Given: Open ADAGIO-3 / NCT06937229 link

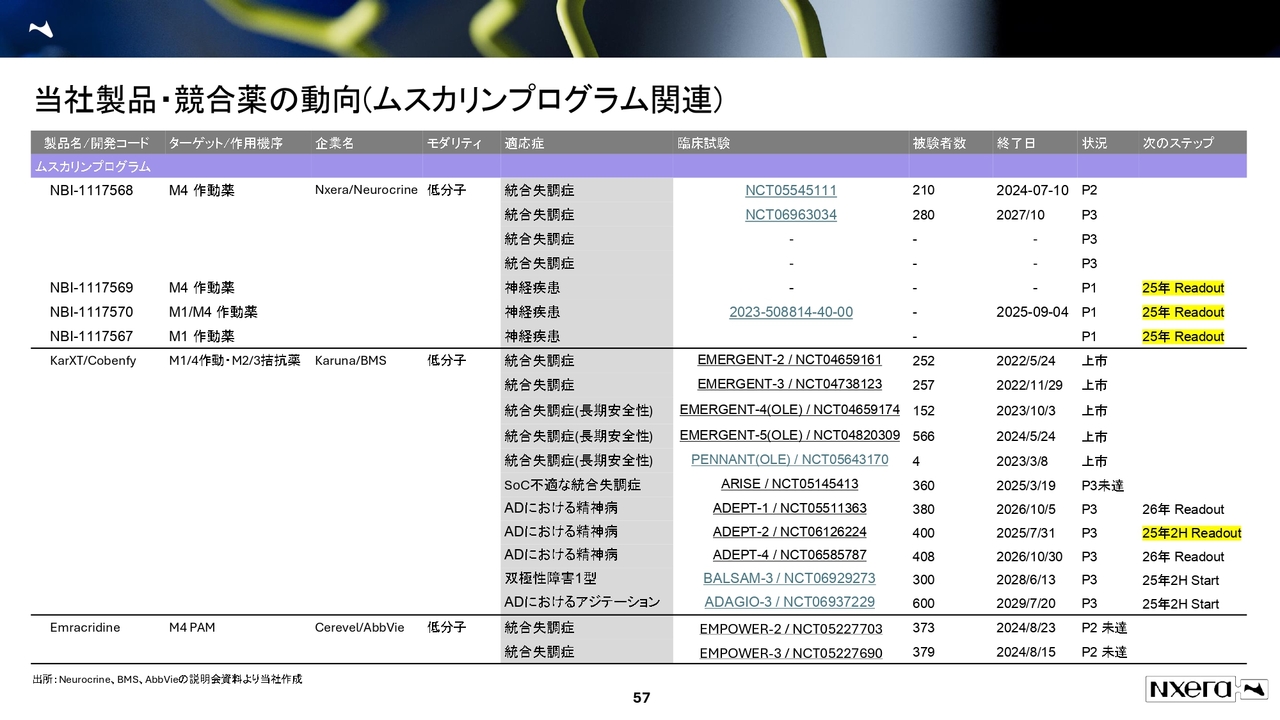Looking at the screenshot, I should pos(789,602).
